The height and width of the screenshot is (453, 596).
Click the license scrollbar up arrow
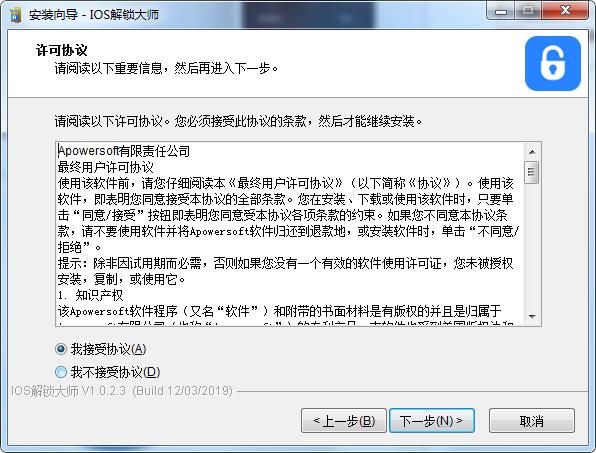[532, 152]
